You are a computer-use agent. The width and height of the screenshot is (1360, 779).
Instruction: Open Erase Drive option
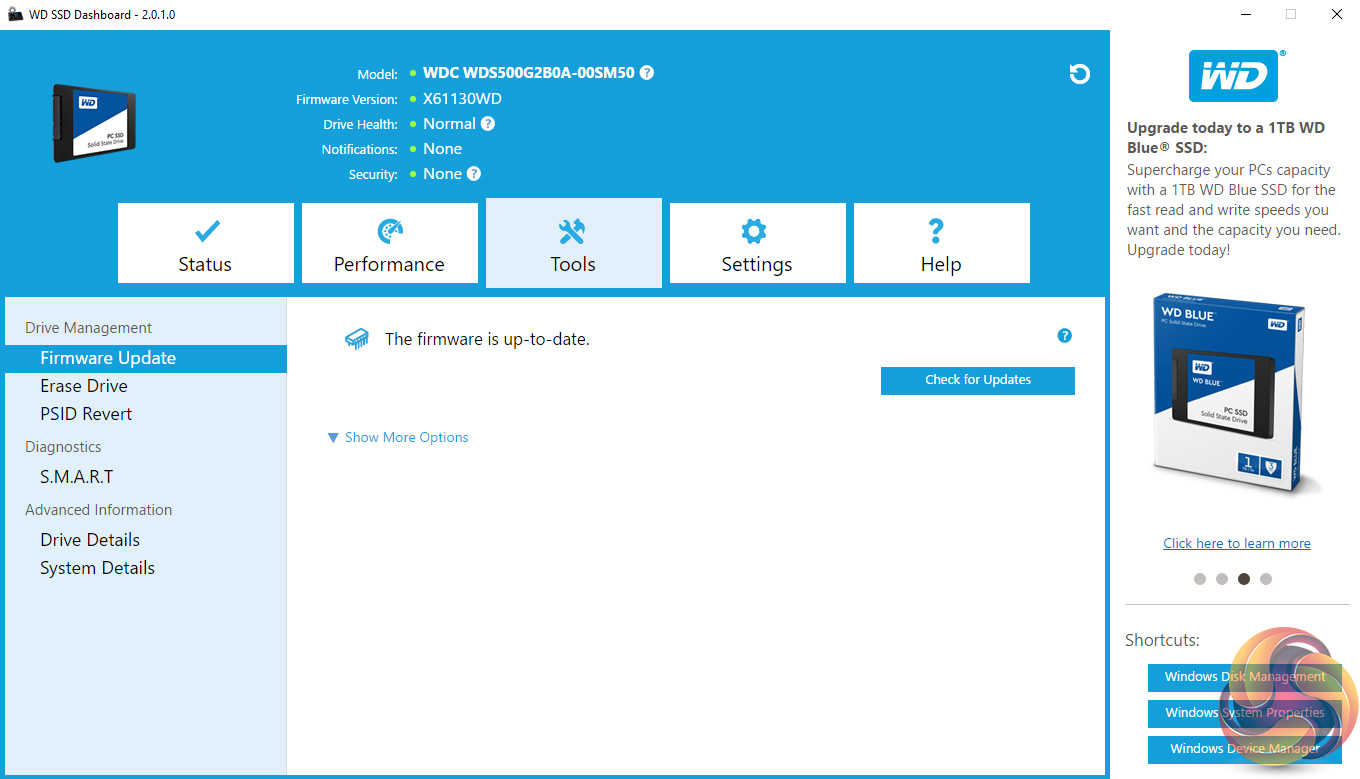[84, 386]
